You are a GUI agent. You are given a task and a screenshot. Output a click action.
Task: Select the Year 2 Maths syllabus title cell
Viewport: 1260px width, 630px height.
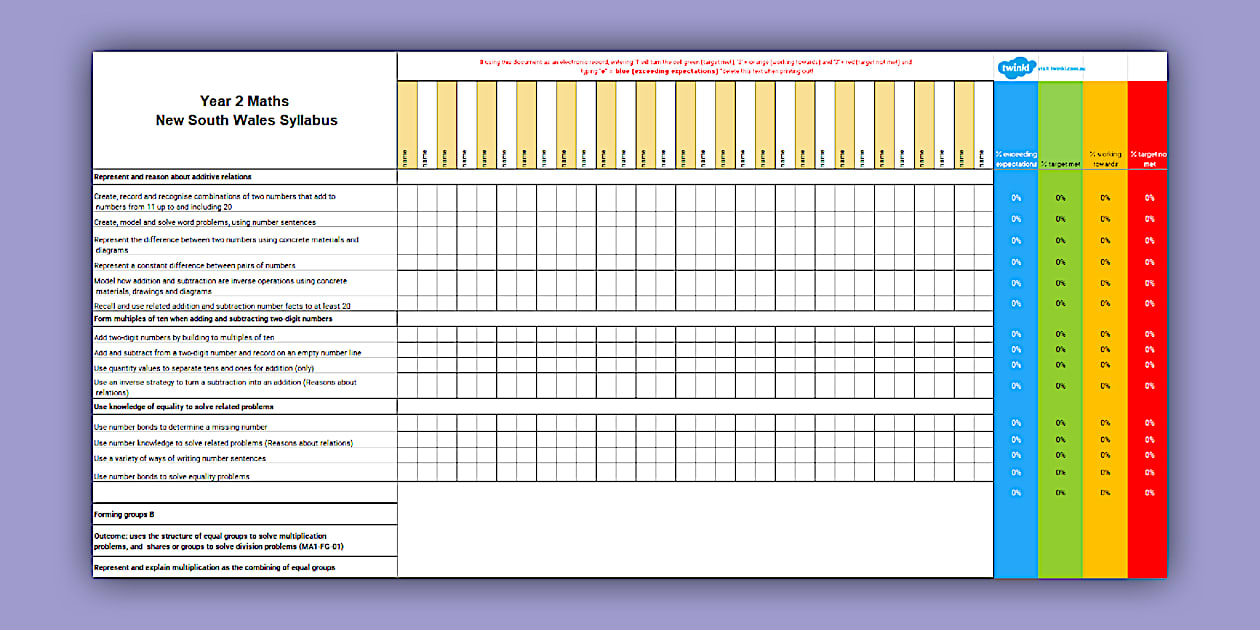(x=244, y=110)
